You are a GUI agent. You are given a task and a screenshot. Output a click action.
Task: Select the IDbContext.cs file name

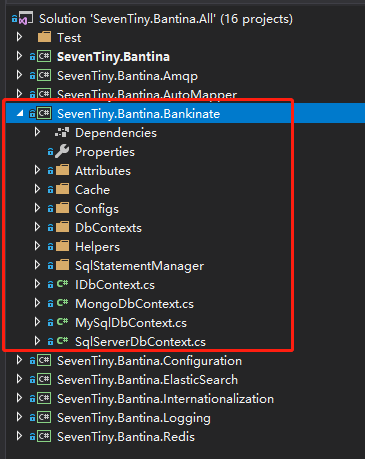(x=115, y=285)
